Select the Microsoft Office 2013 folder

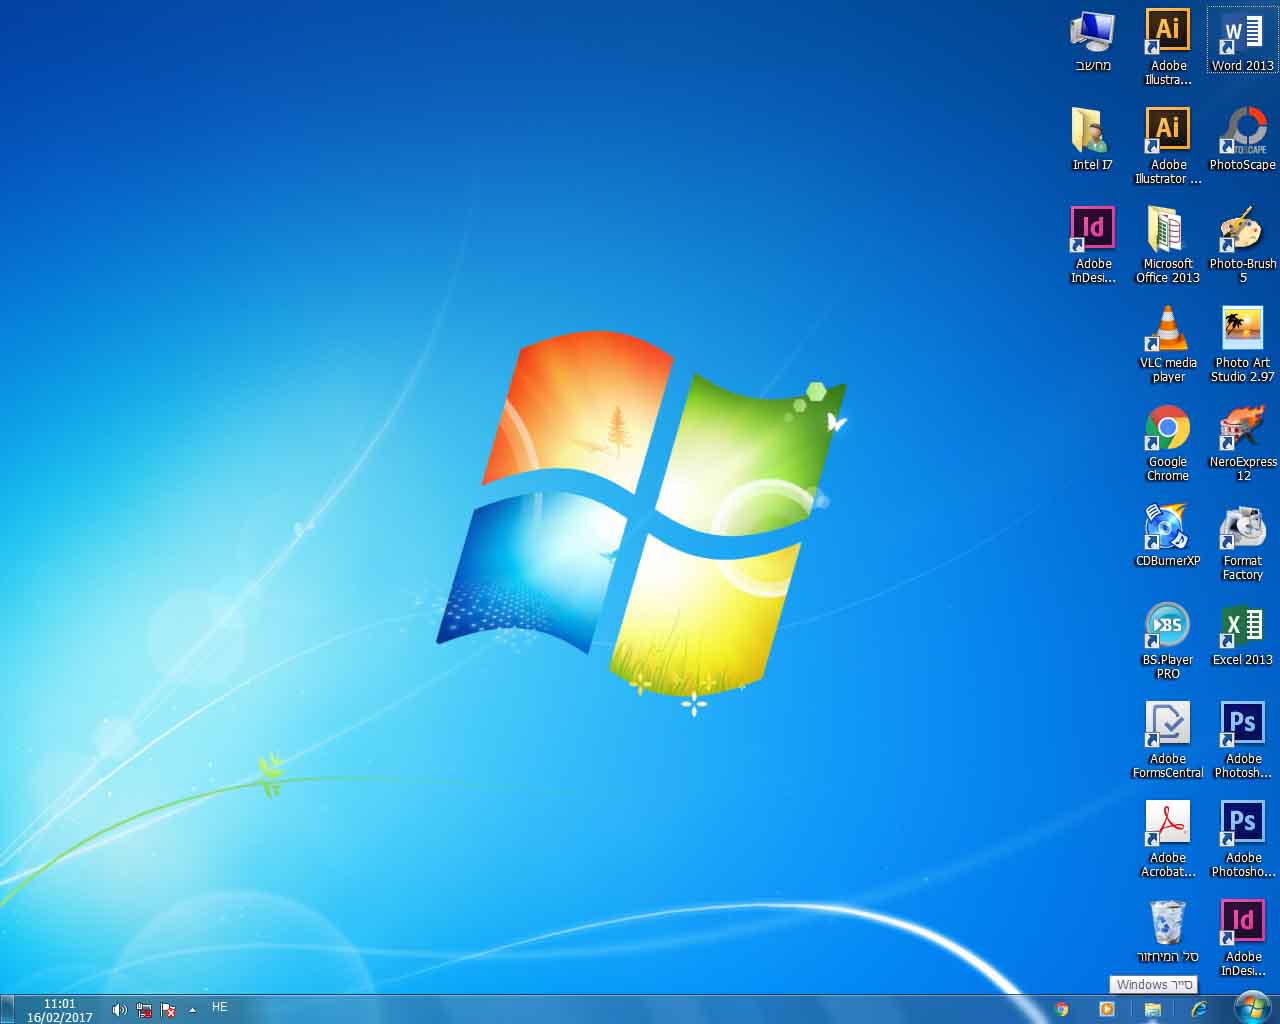pyautogui.click(x=1168, y=246)
